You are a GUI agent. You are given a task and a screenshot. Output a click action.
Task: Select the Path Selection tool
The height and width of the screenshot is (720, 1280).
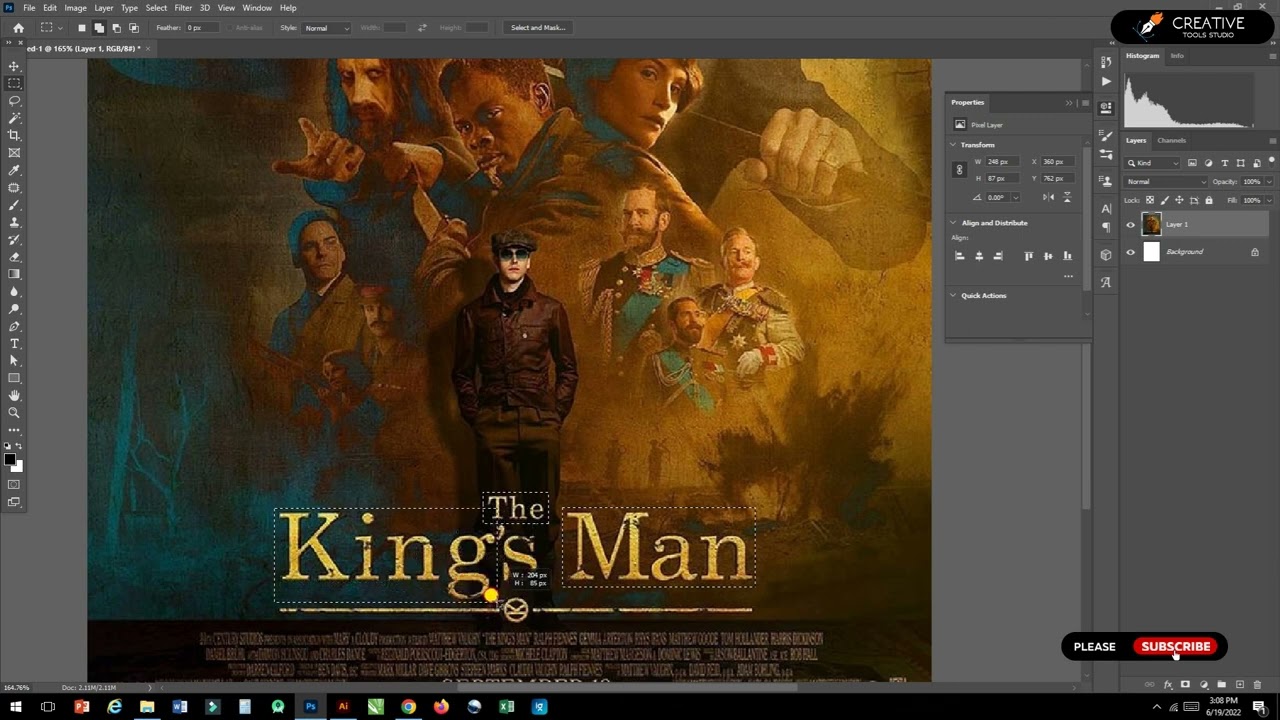14,360
